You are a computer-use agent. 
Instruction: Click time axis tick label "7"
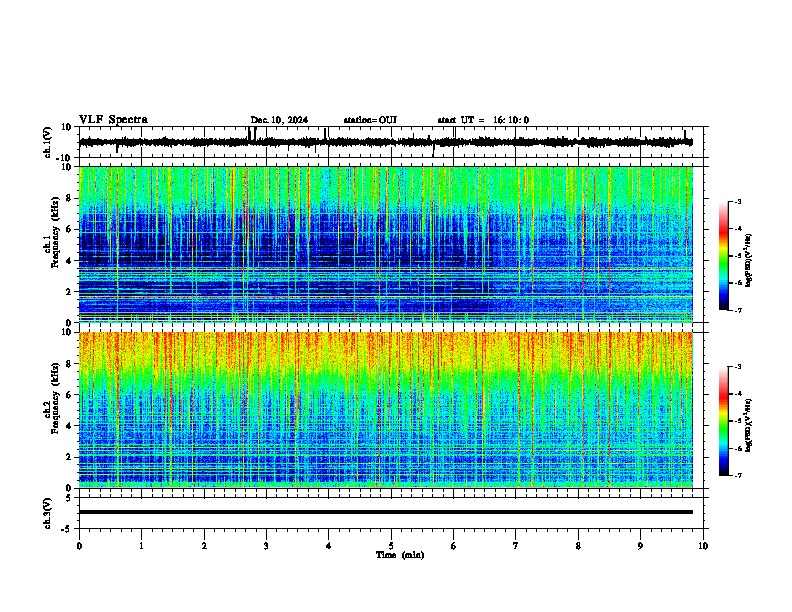point(516,546)
